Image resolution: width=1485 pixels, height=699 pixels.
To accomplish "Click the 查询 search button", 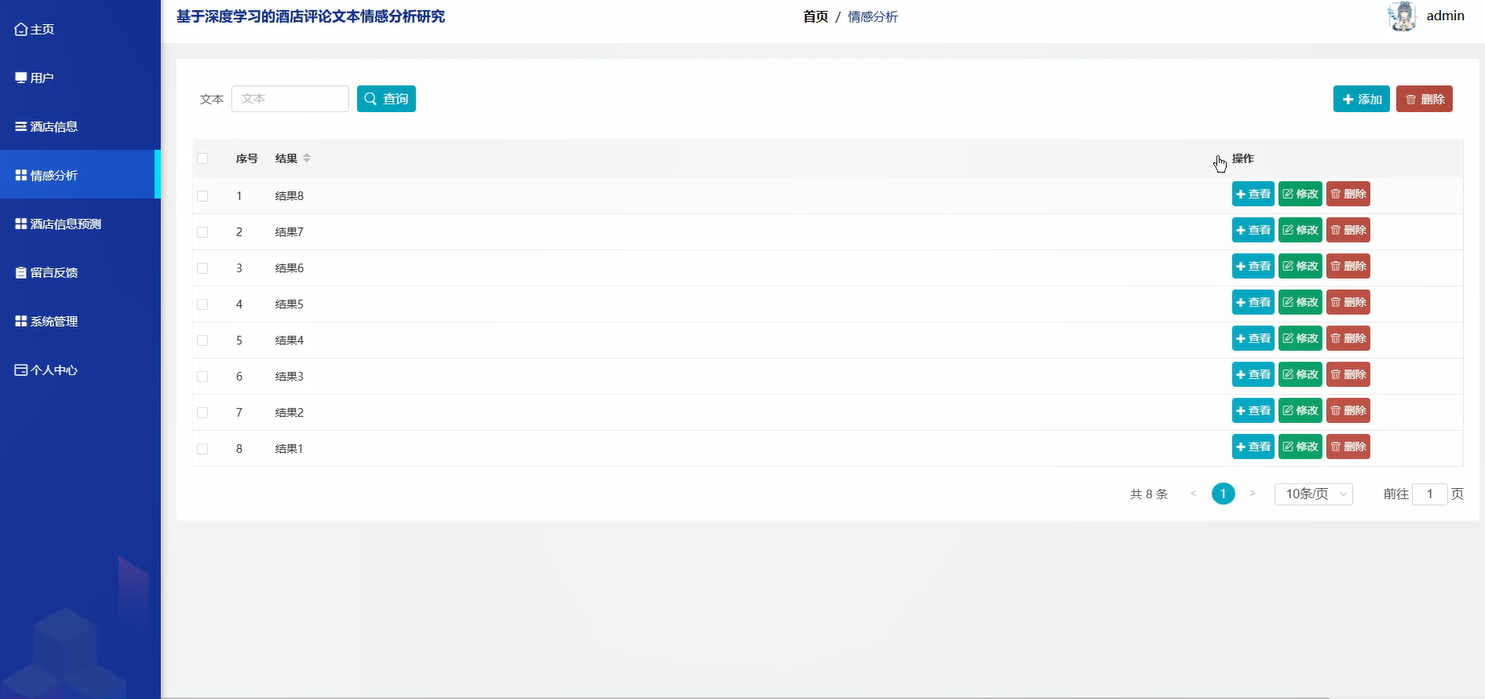I will click(386, 99).
